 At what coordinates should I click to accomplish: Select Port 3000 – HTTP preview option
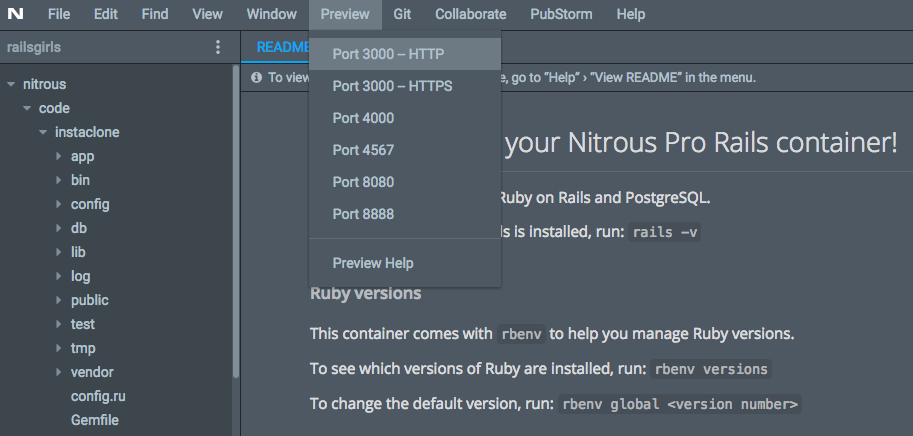point(388,54)
